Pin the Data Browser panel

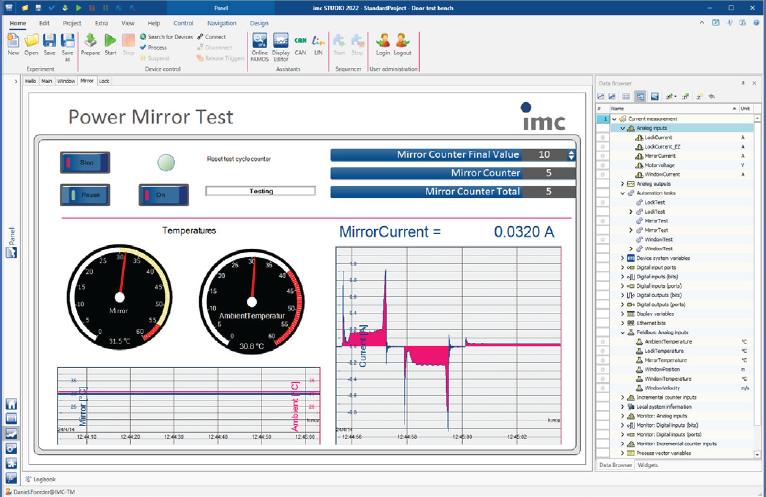click(x=743, y=83)
